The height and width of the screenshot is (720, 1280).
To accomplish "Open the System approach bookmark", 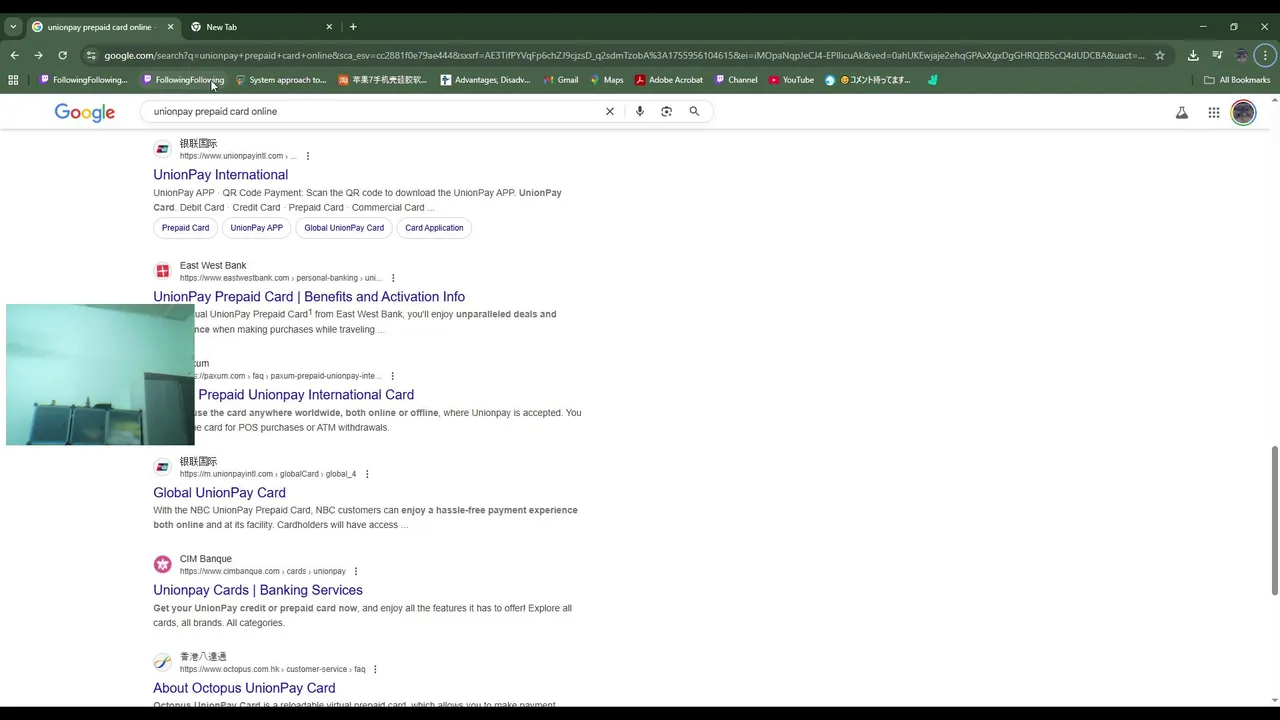I will (x=281, y=80).
